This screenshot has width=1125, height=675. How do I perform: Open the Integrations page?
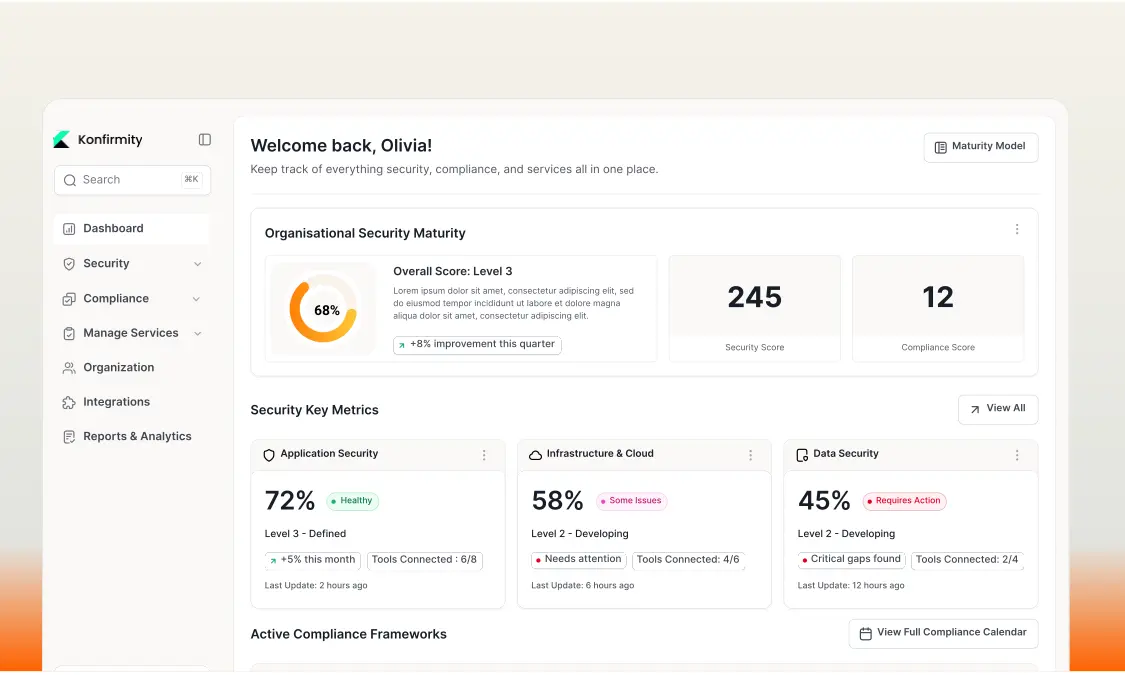pos(132,402)
